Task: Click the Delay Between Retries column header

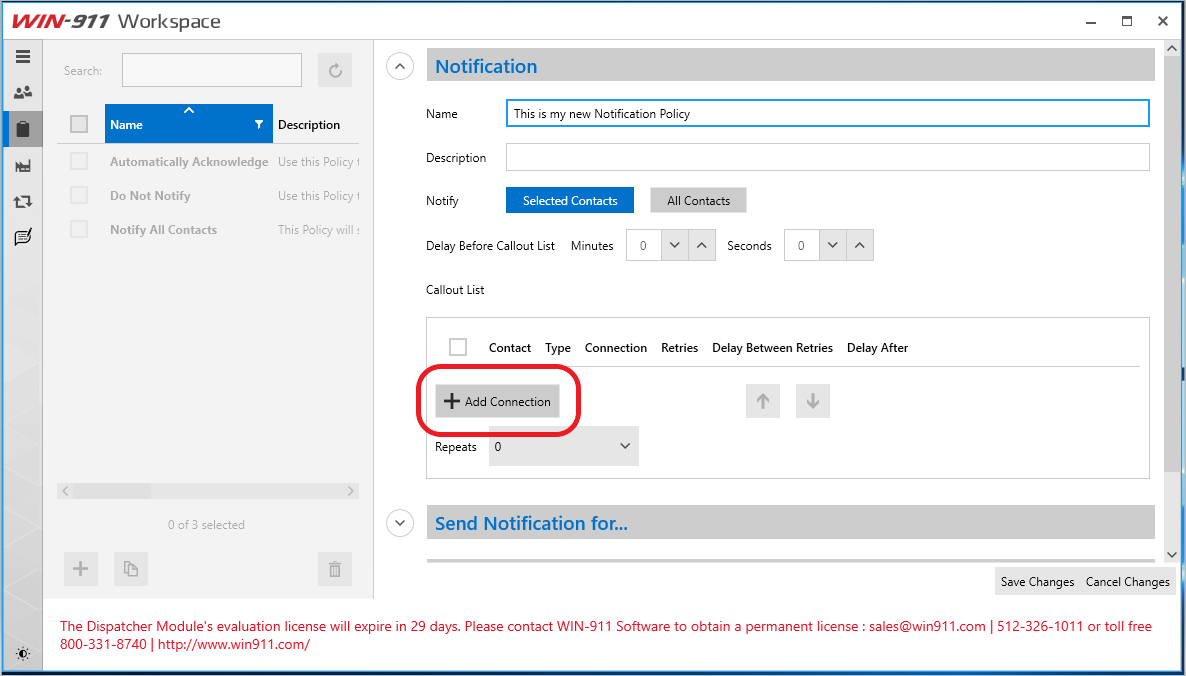Action: tap(772, 348)
